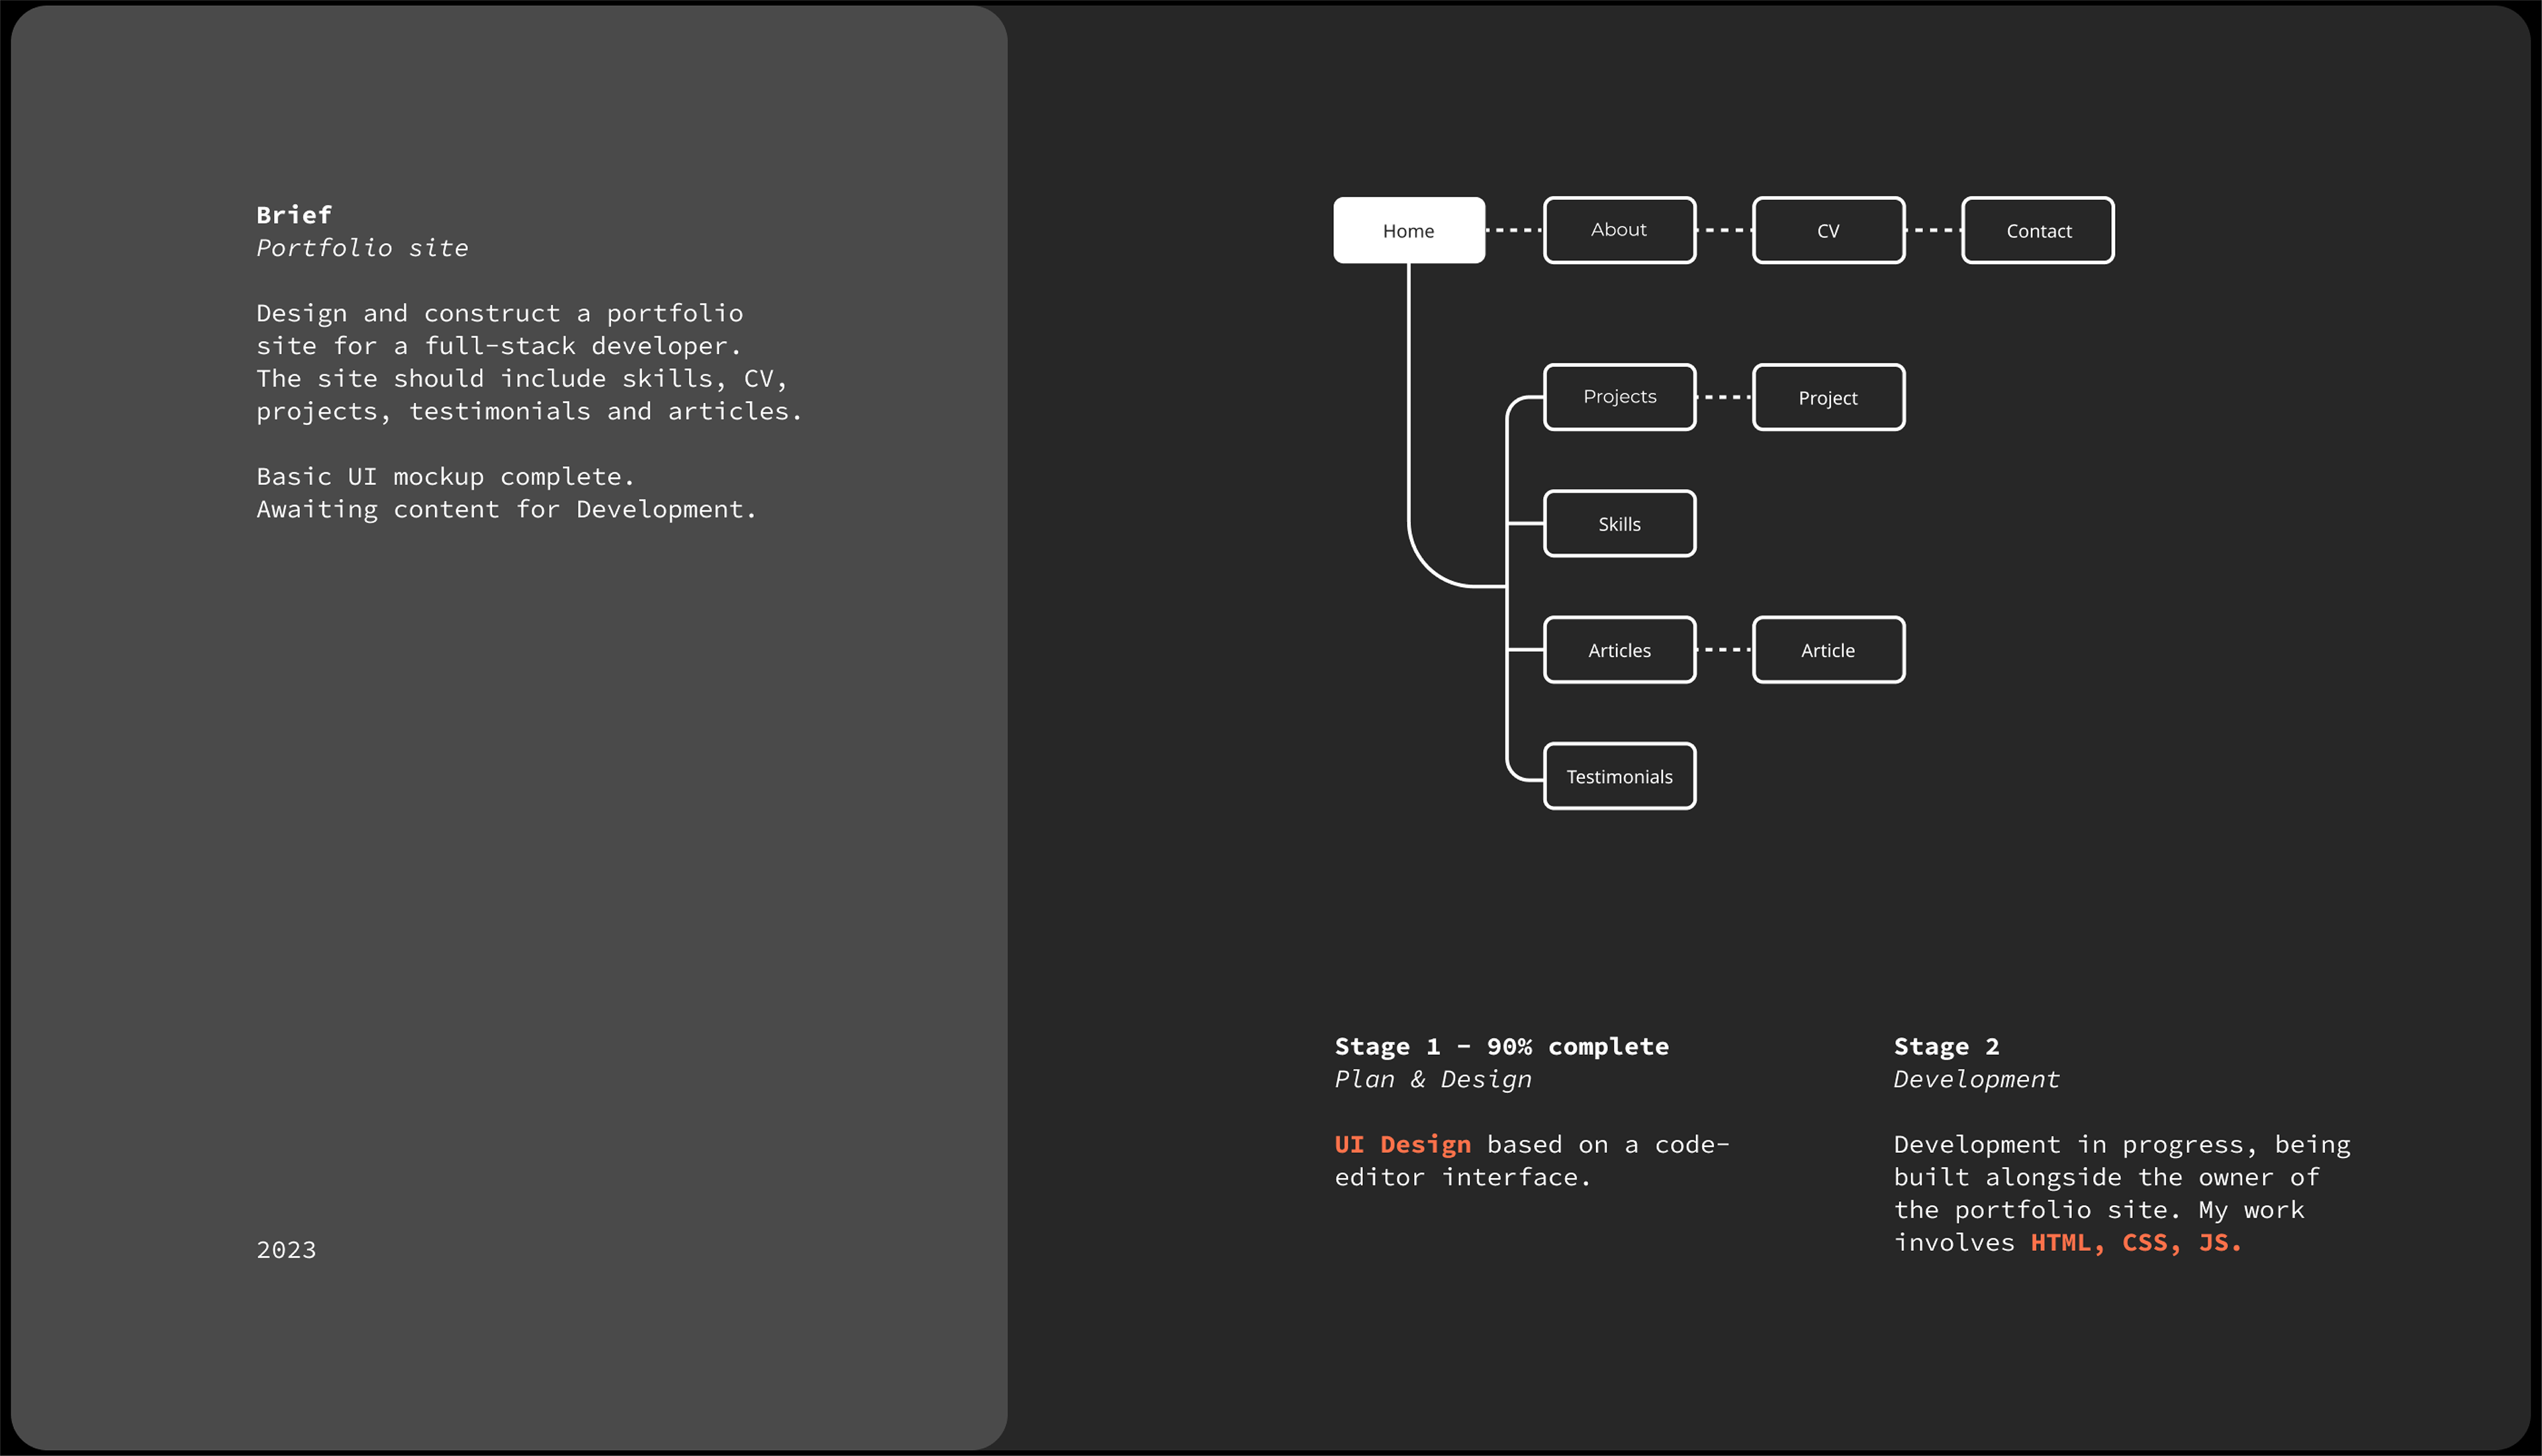Click the Plan & Design subtitle
Image resolution: width=2542 pixels, height=1456 pixels.
[1432, 1079]
